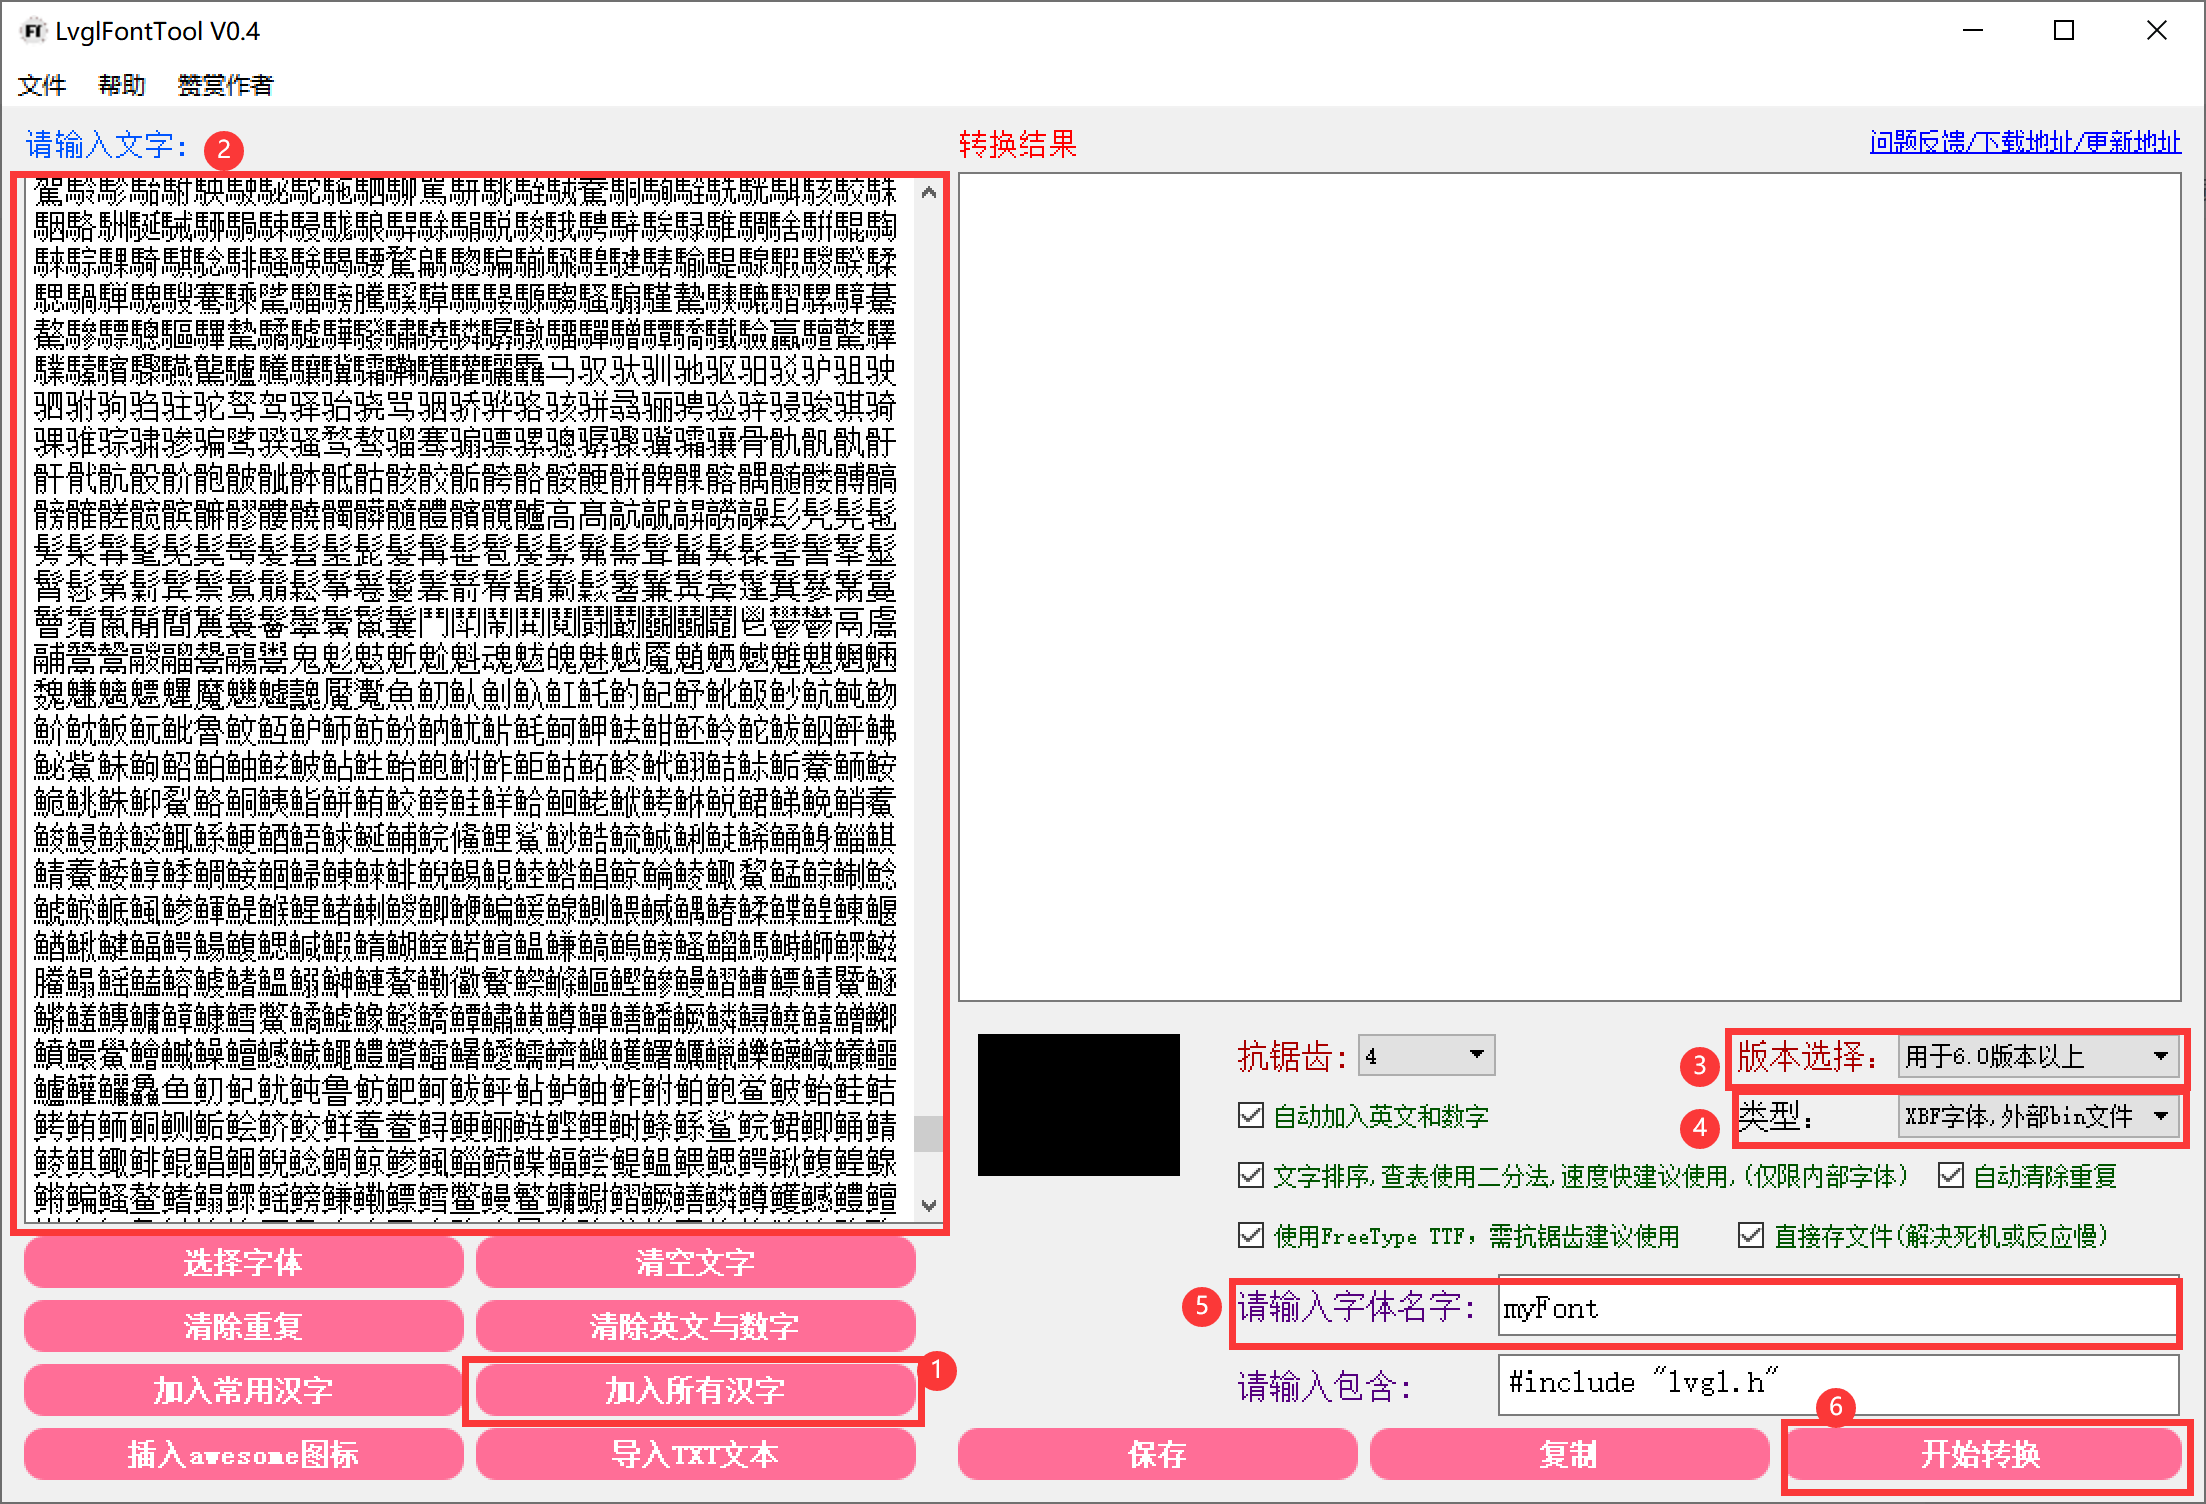Toggle 直接存文件 checkbox
Viewport: 2206px width, 1504px height.
pyautogui.click(x=1750, y=1235)
